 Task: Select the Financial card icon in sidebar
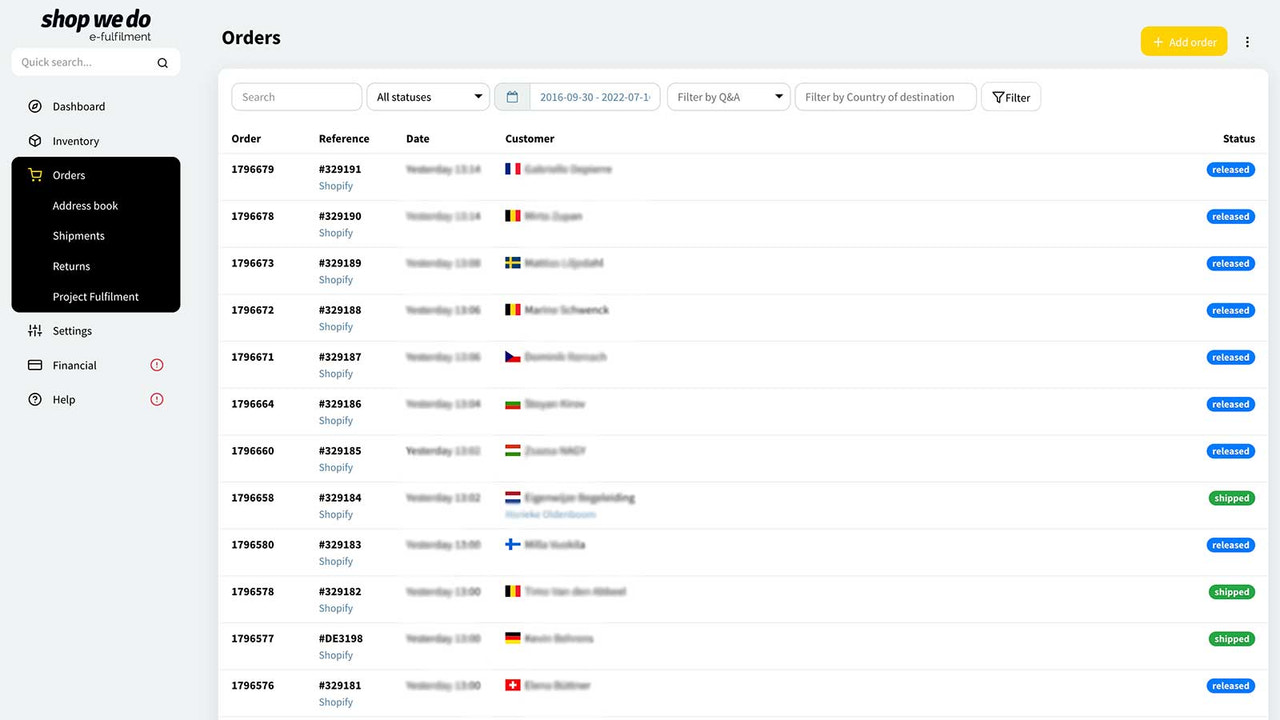point(34,365)
